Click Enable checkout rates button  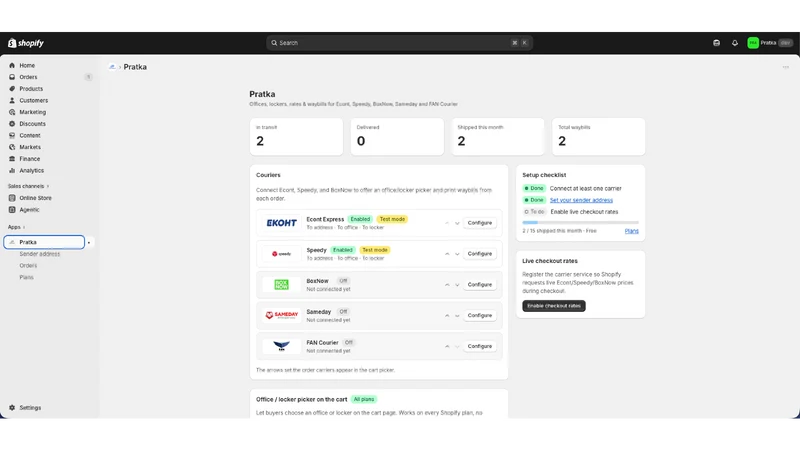pyautogui.click(x=554, y=306)
